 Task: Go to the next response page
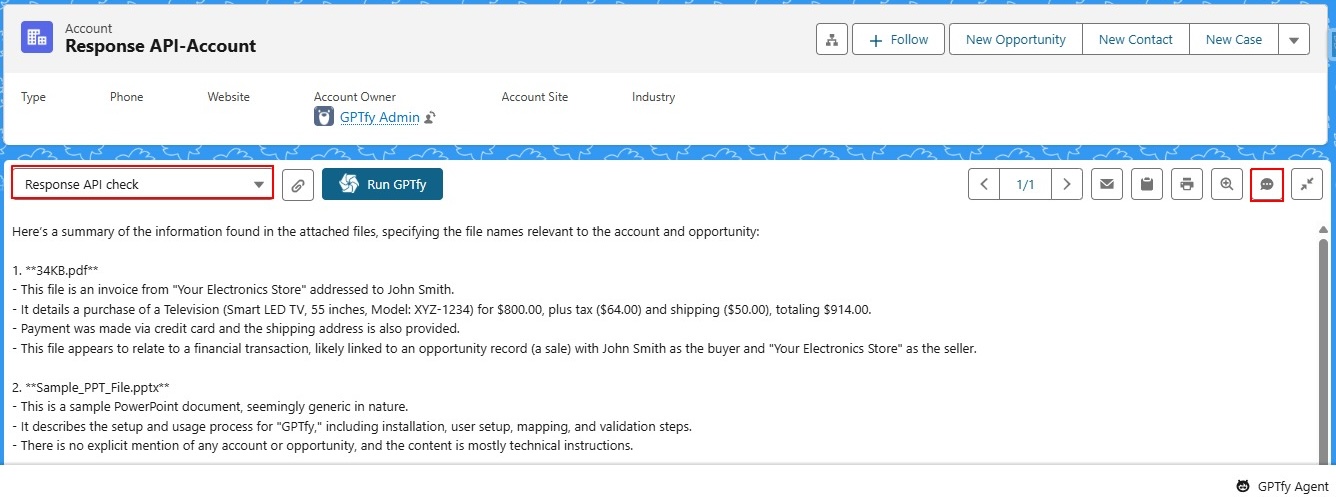(x=1067, y=184)
